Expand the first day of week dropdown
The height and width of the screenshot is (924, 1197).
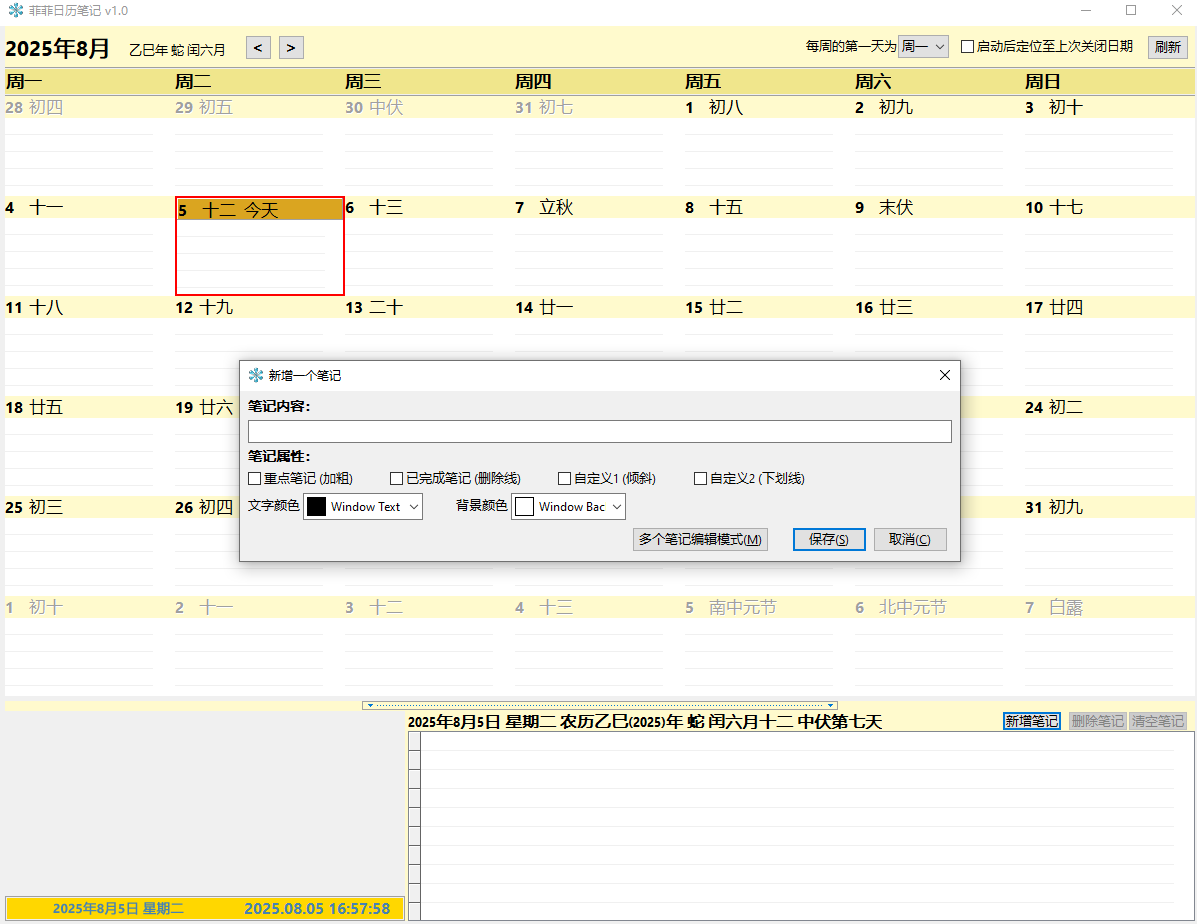tap(923, 46)
